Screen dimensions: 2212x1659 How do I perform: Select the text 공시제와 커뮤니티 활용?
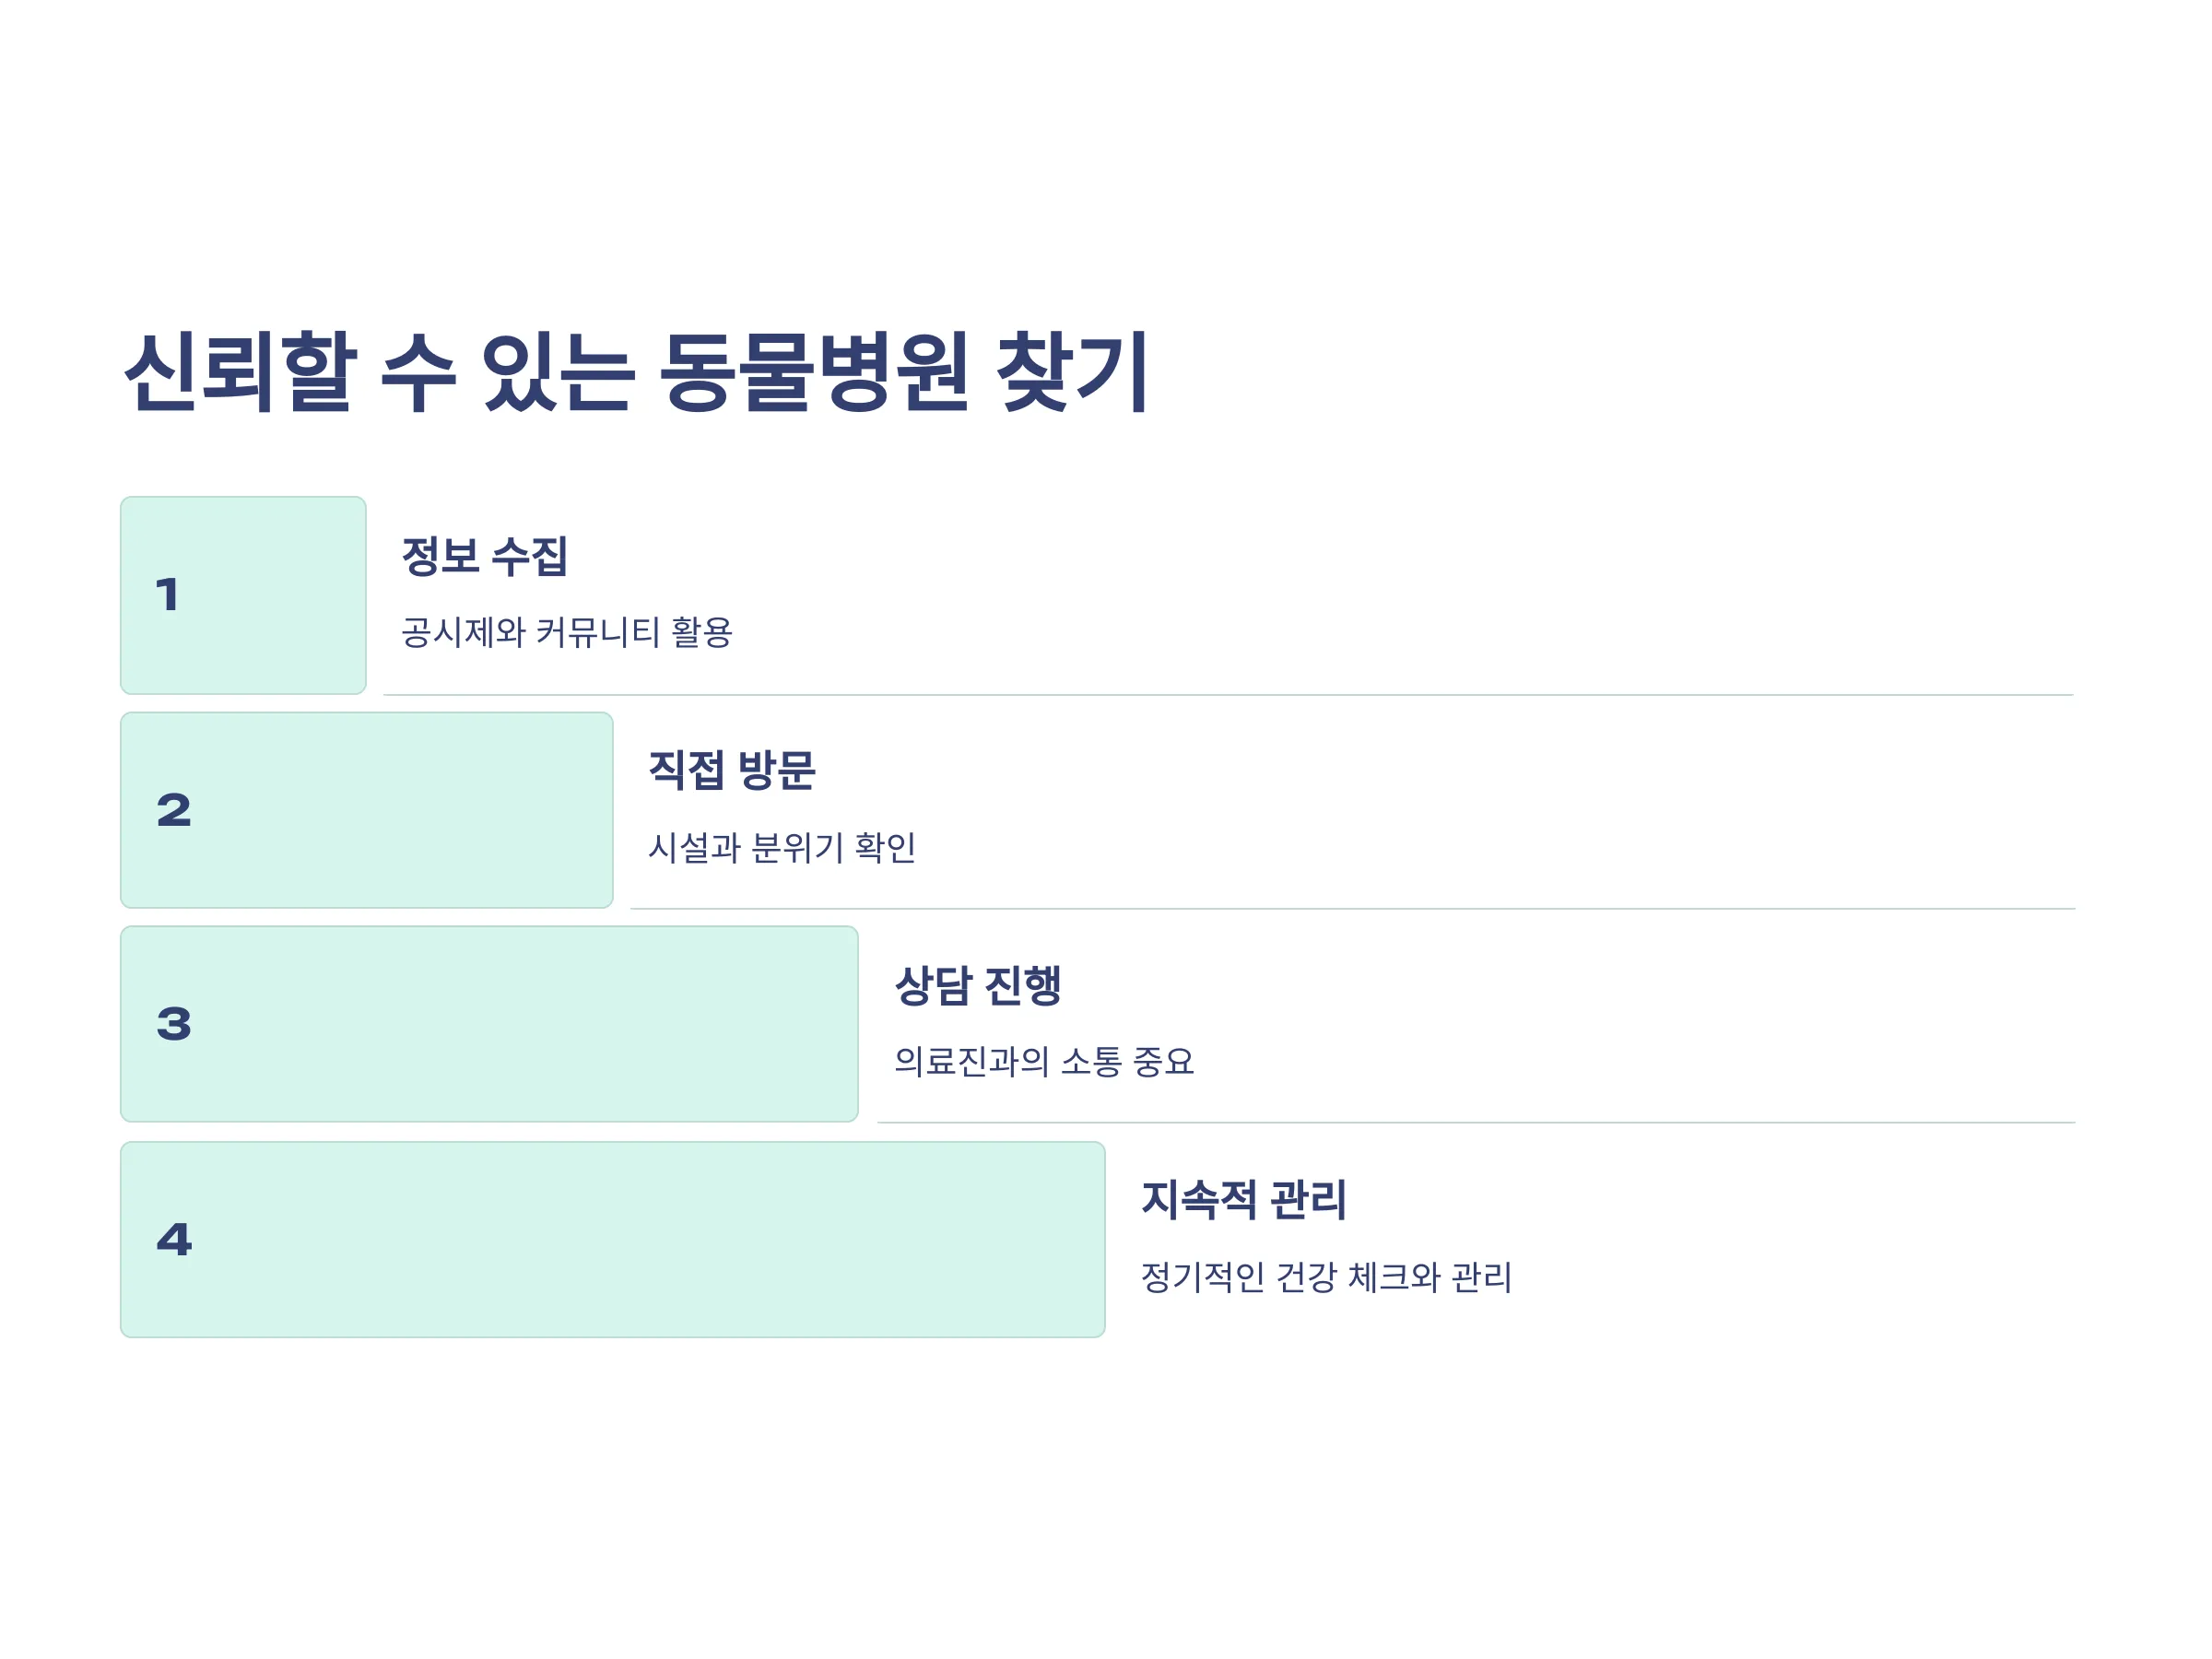(567, 632)
